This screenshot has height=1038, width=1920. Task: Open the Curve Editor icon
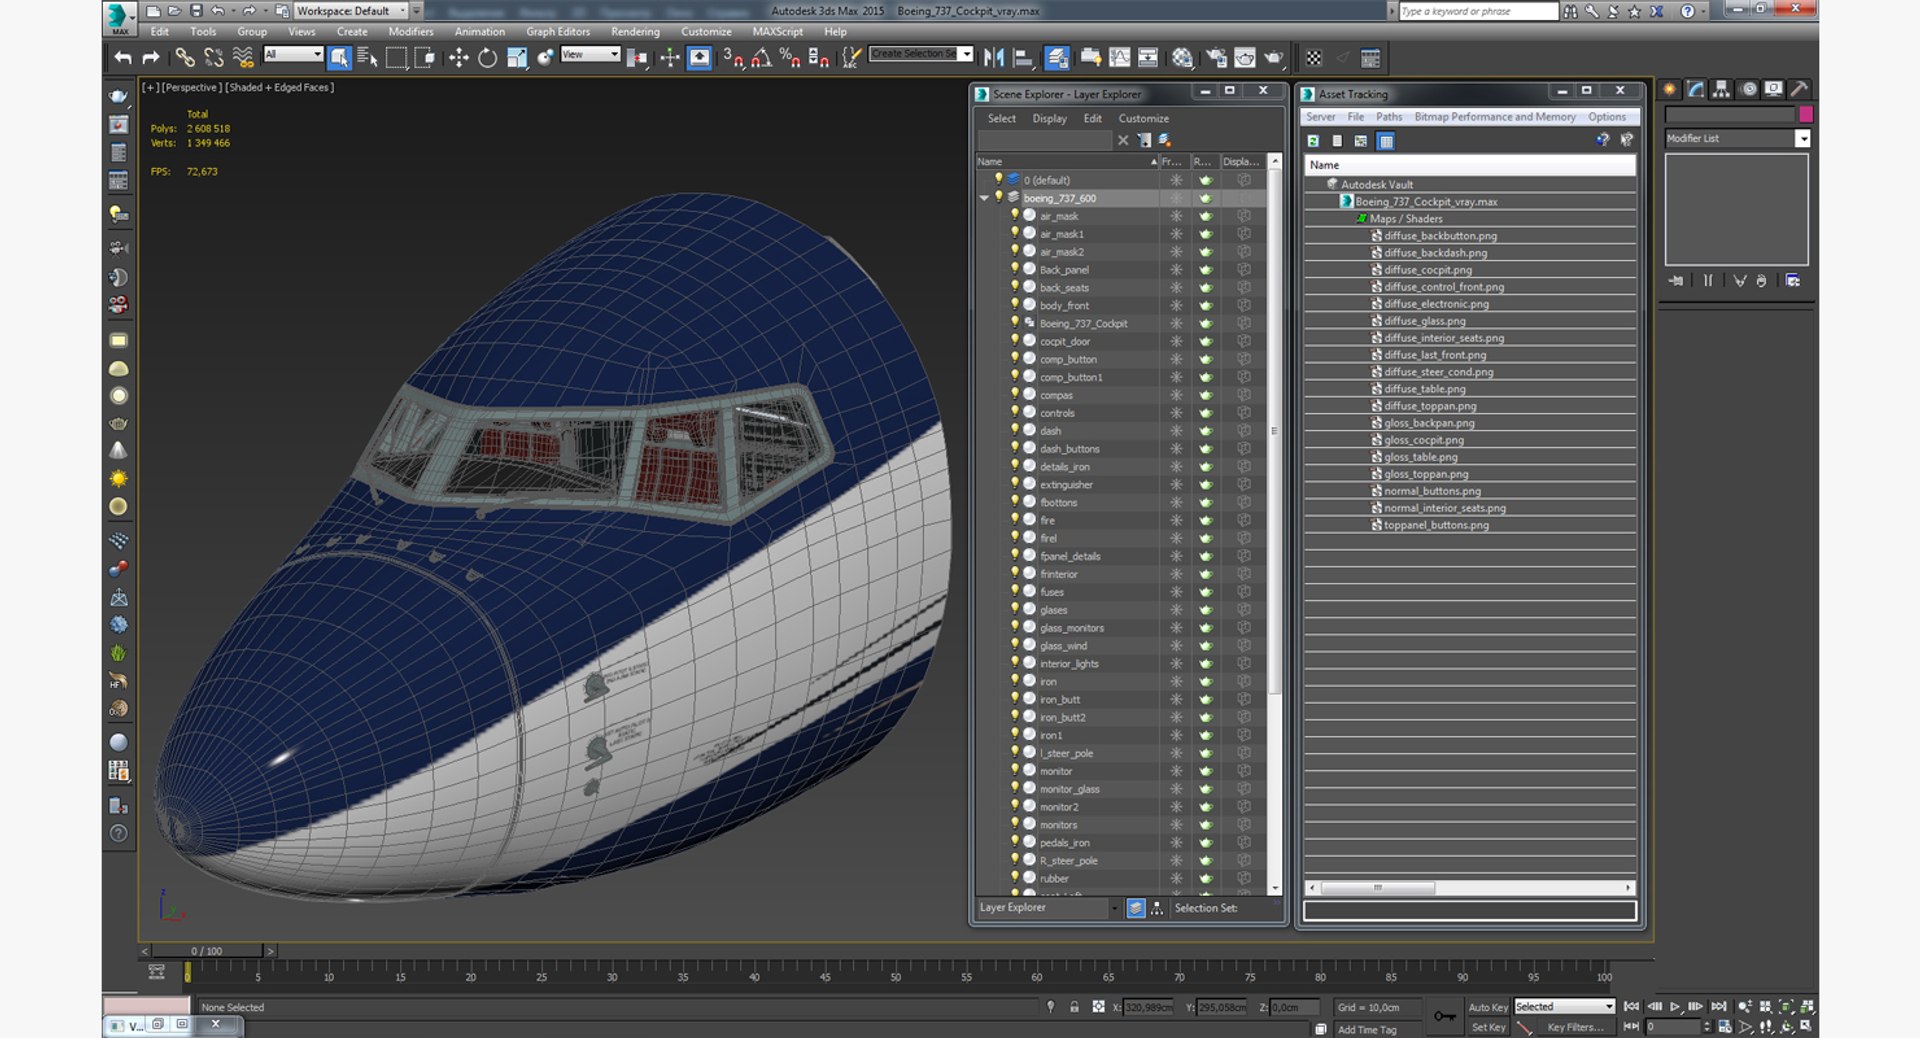tap(1120, 58)
